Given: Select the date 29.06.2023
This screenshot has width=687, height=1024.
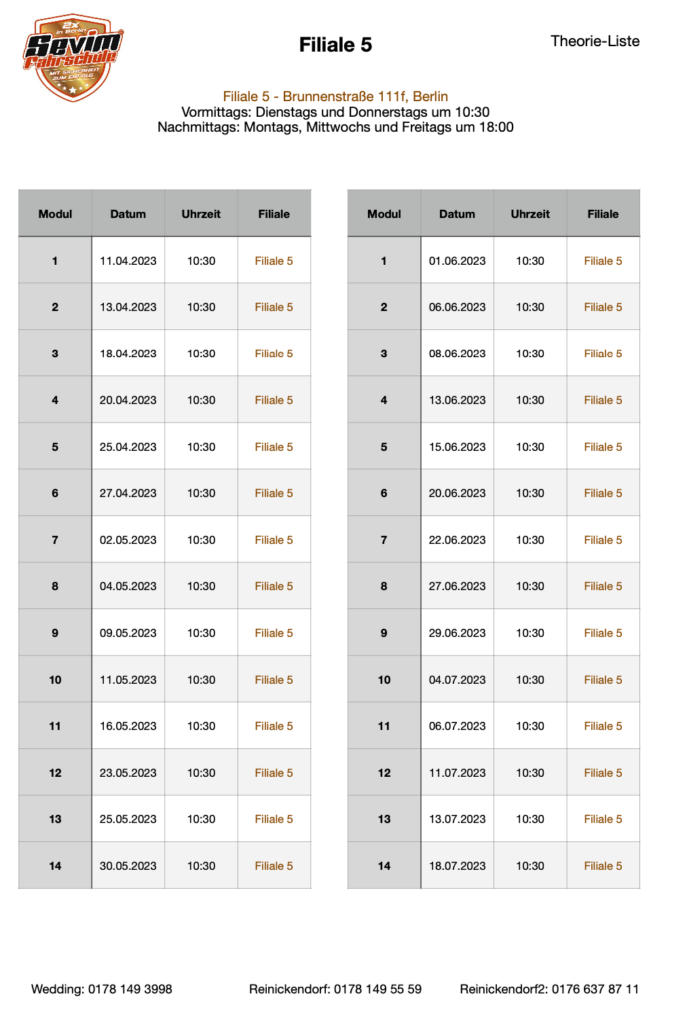Looking at the screenshot, I should tap(457, 633).
